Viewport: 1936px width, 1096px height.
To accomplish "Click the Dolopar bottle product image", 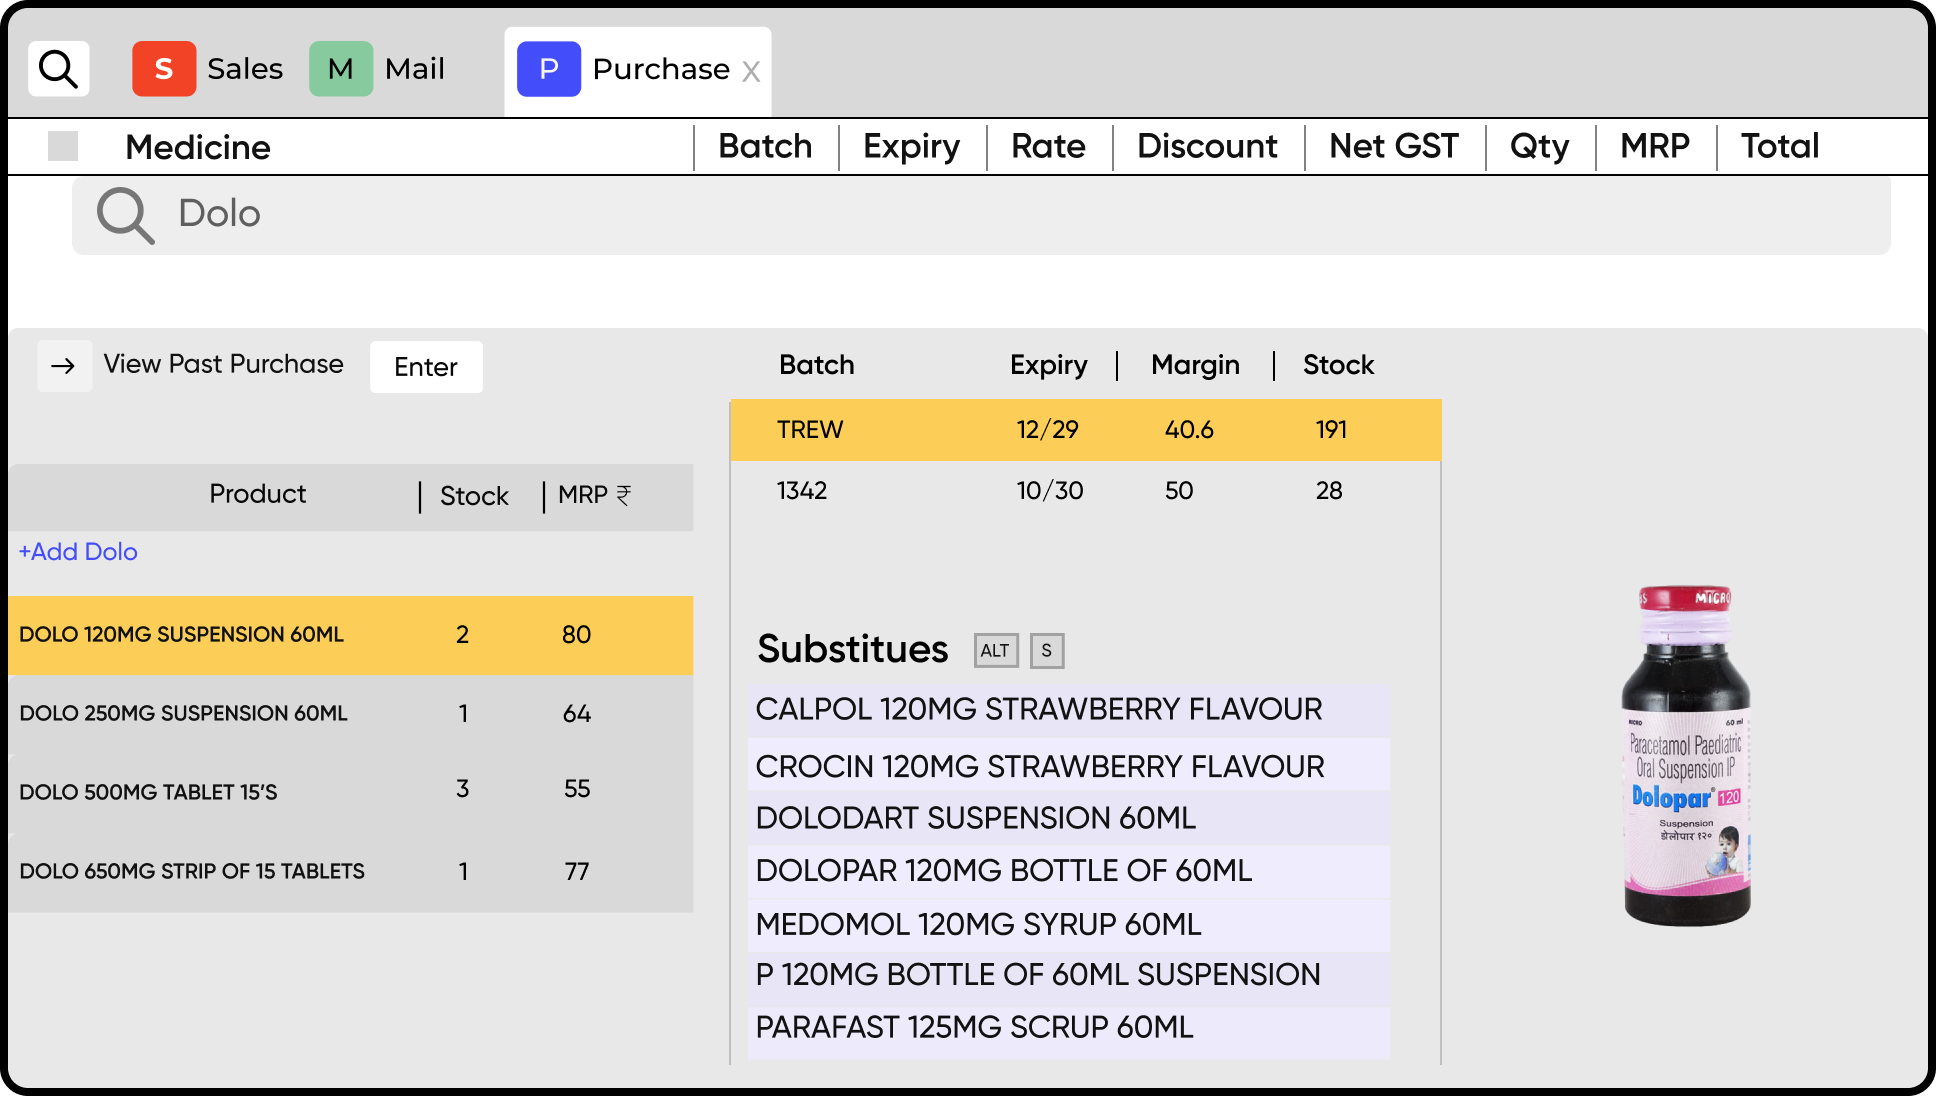I will click(x=1686, y=756).
